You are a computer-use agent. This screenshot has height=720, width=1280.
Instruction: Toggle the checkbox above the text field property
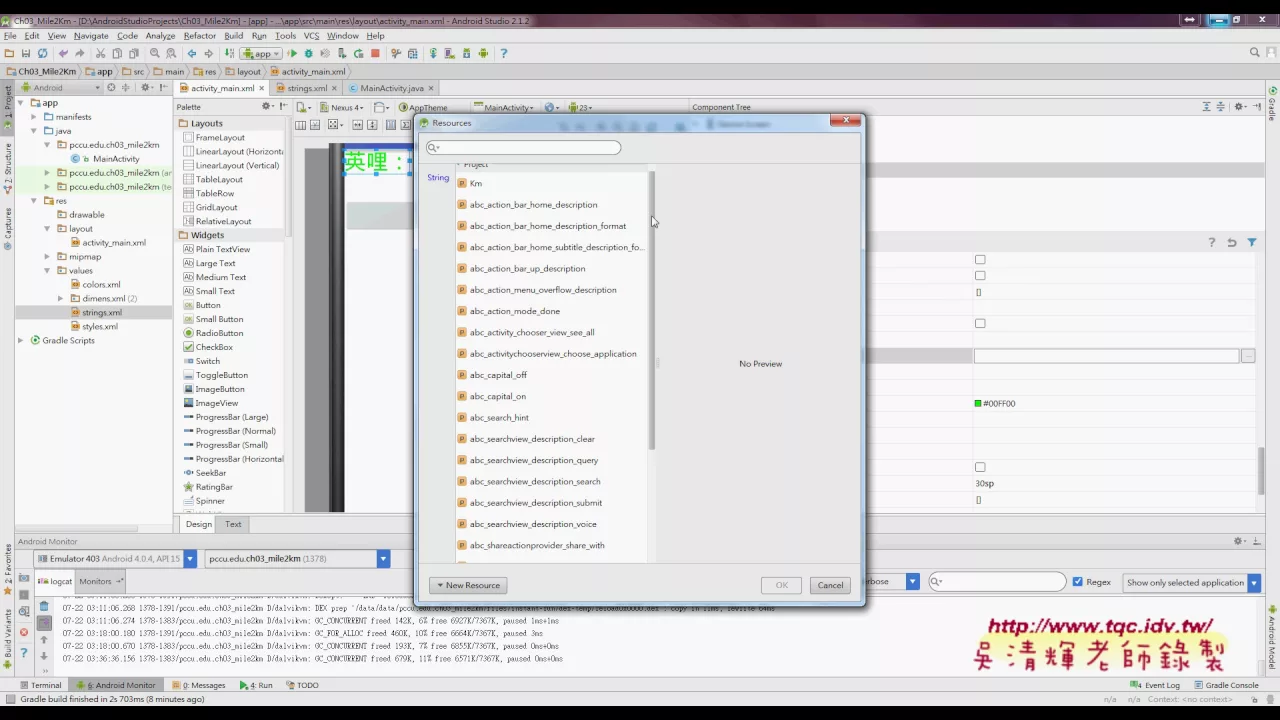(980, 324)
